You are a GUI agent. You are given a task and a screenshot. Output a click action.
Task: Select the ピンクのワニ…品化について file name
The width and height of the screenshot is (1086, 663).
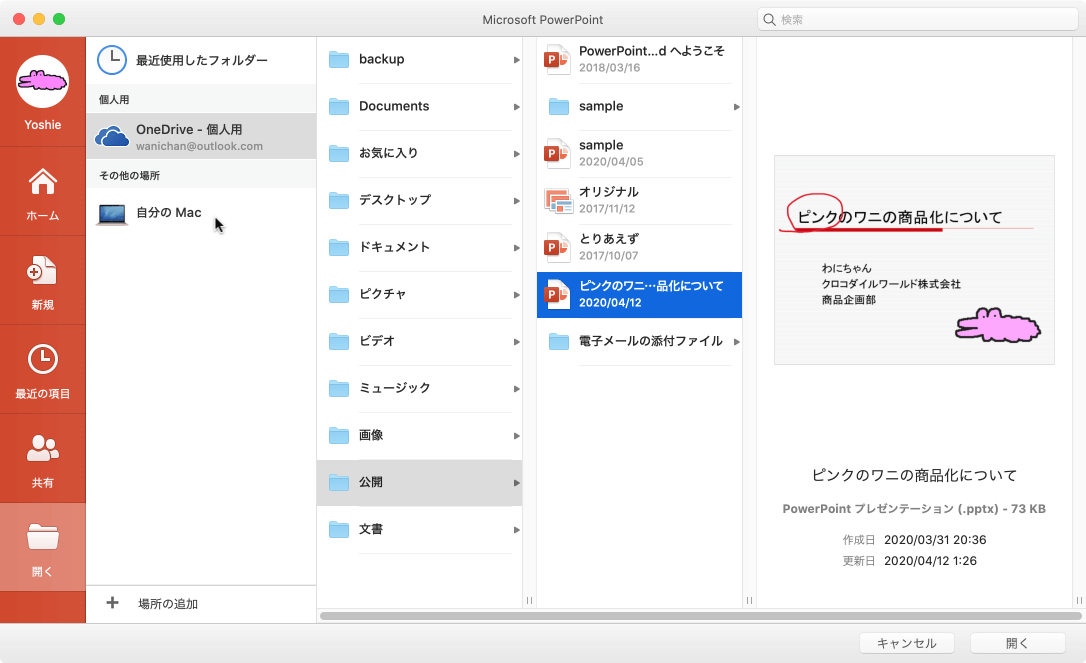[x=651, y=285]
